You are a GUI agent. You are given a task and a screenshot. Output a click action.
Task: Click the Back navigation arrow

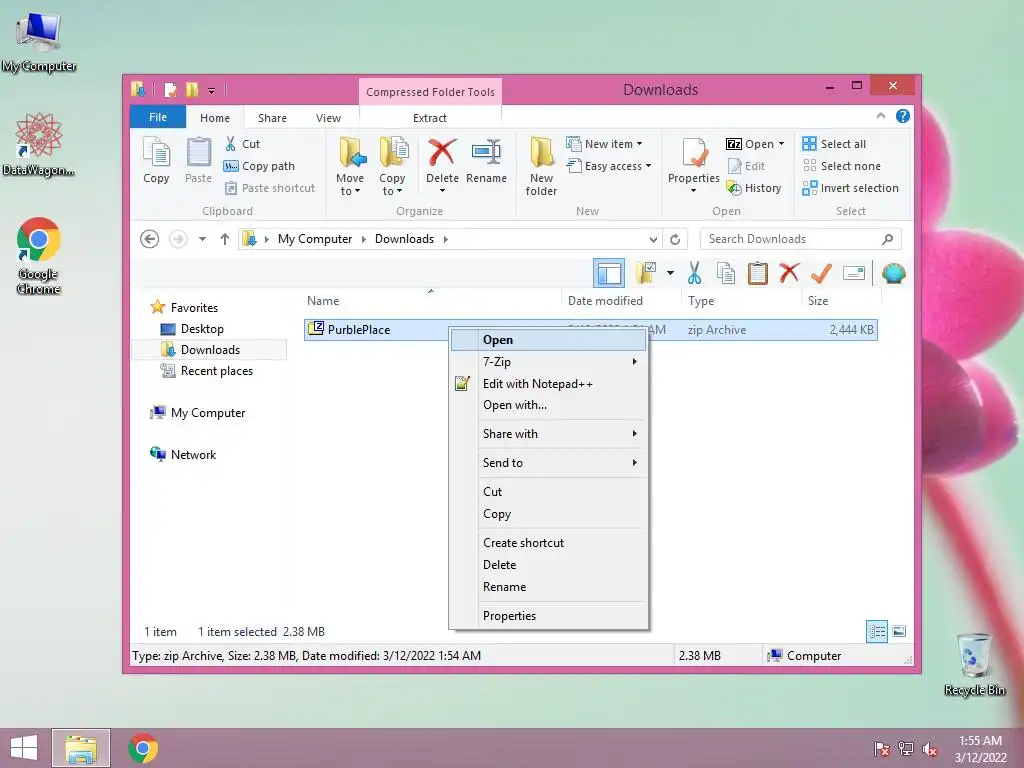[150, 239]
